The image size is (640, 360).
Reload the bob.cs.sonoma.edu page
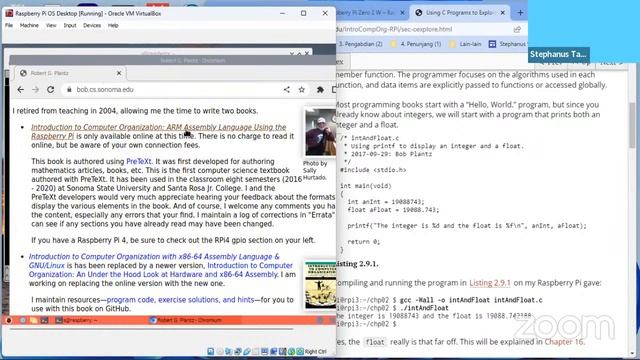(51, 89)
